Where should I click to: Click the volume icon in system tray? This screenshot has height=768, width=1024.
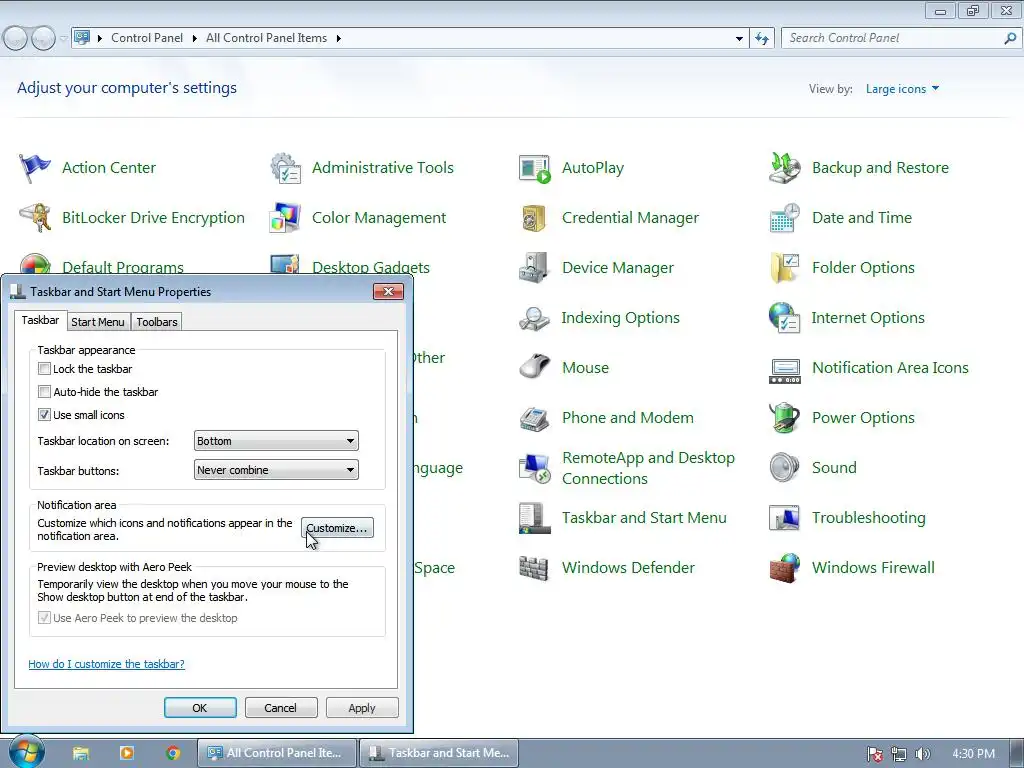922,754
